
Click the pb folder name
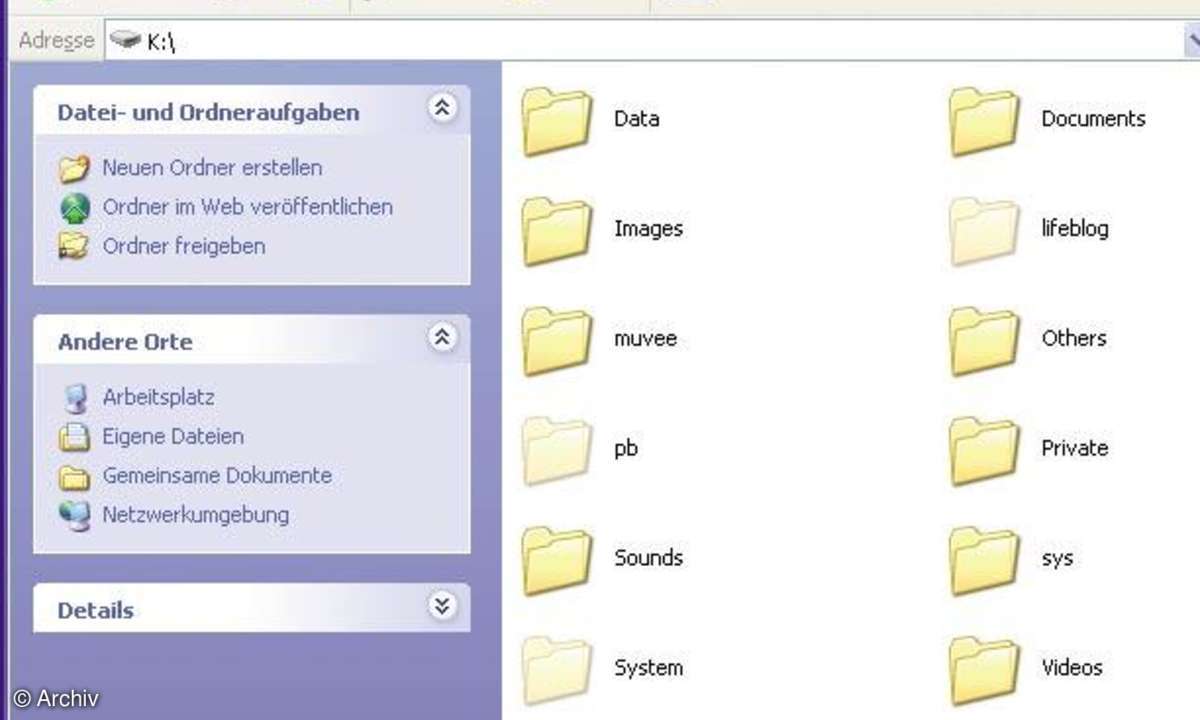[626, 449]
